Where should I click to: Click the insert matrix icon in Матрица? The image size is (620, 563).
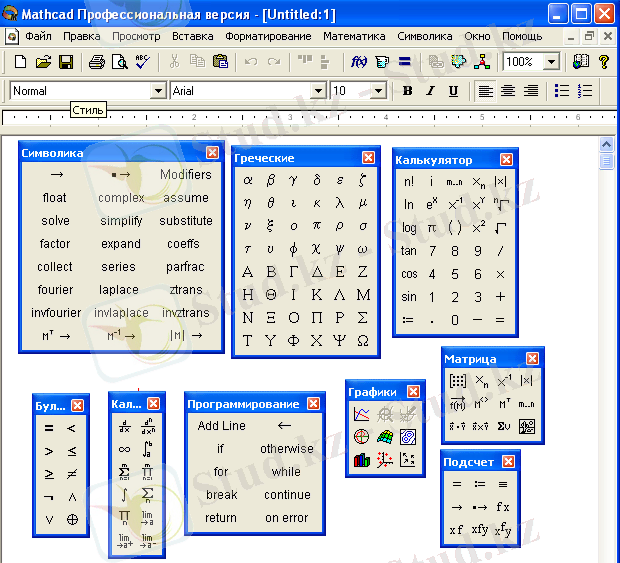coord(458,381)
